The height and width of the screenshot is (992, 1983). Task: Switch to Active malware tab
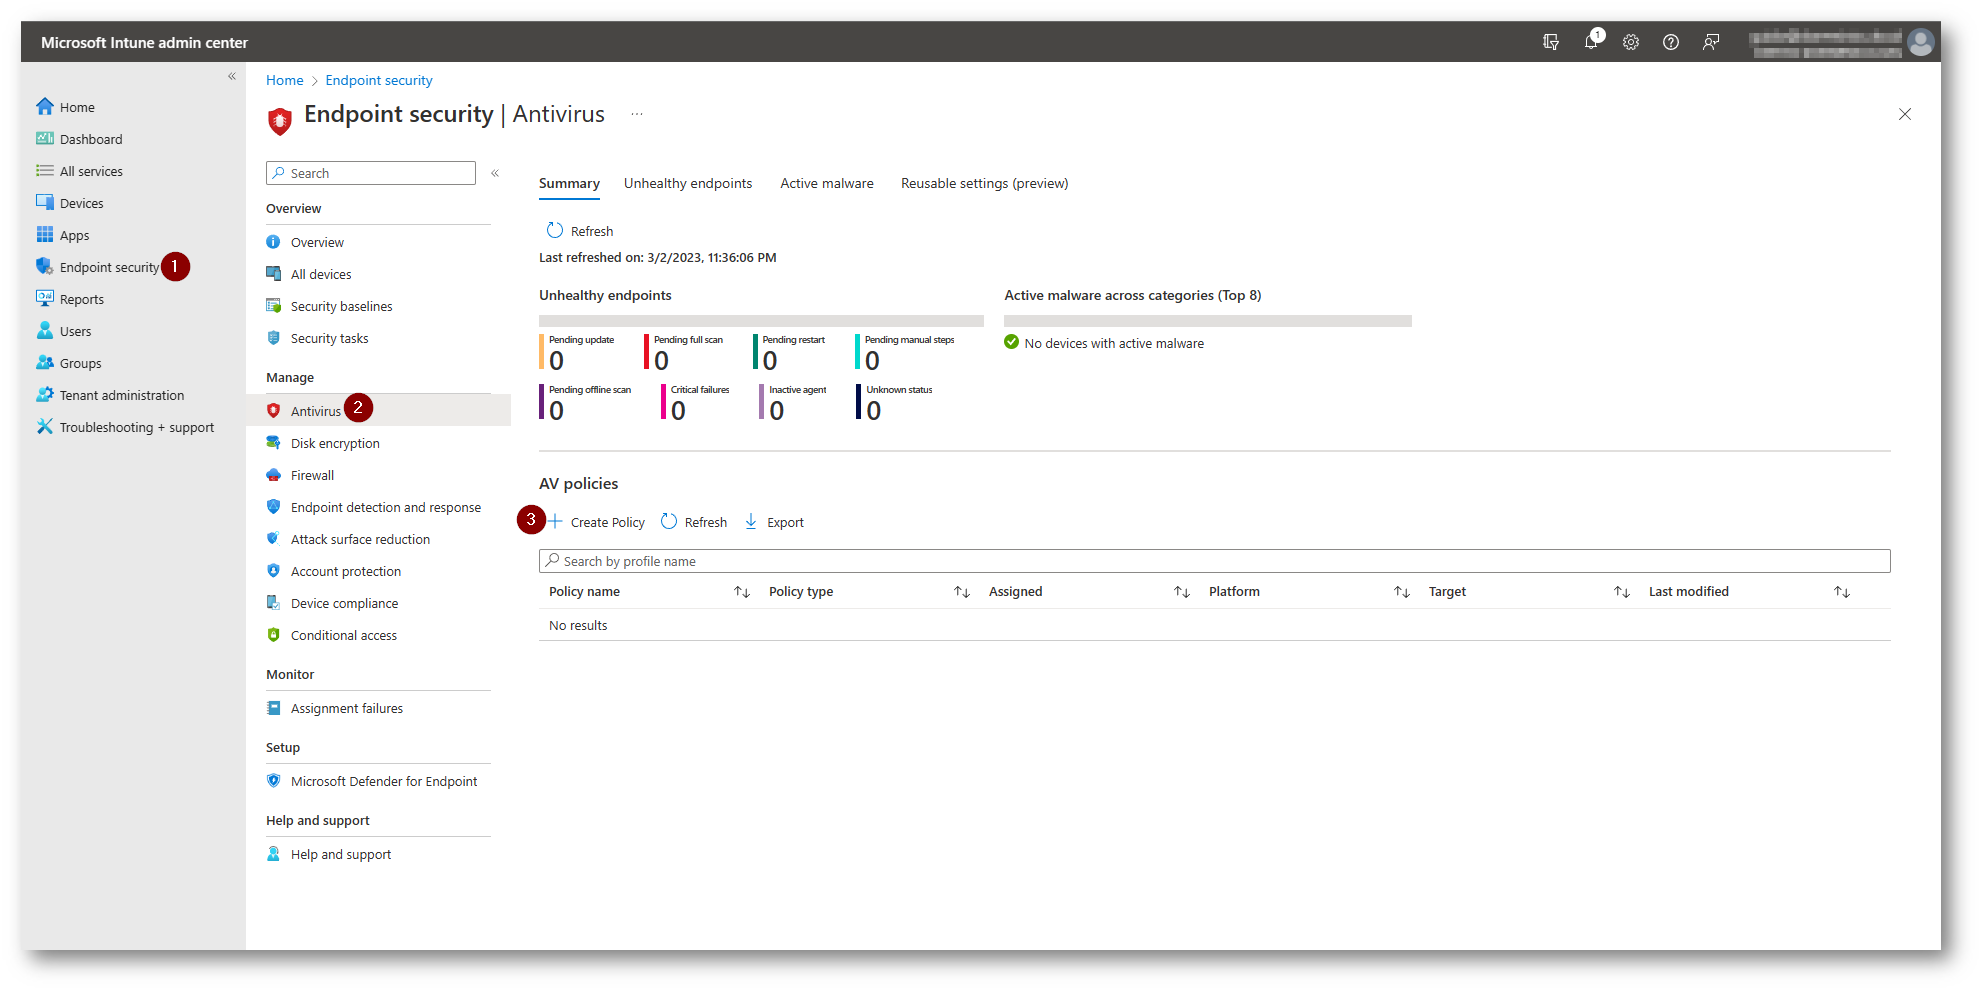tap(827, 183)
